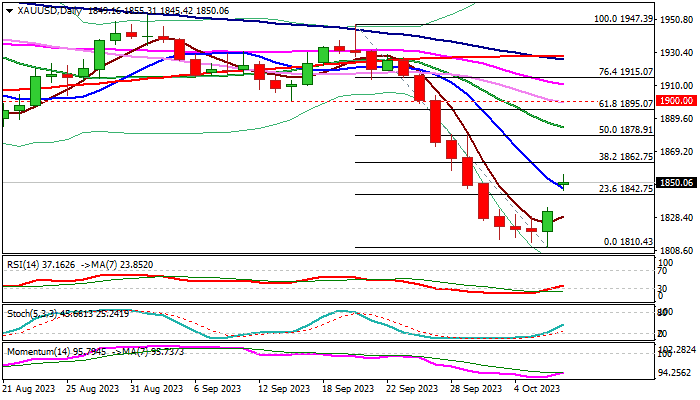Click the 50.0 1878.91 Fibonacci label
The image size is (700, 400).
click(x=623, y=130)
